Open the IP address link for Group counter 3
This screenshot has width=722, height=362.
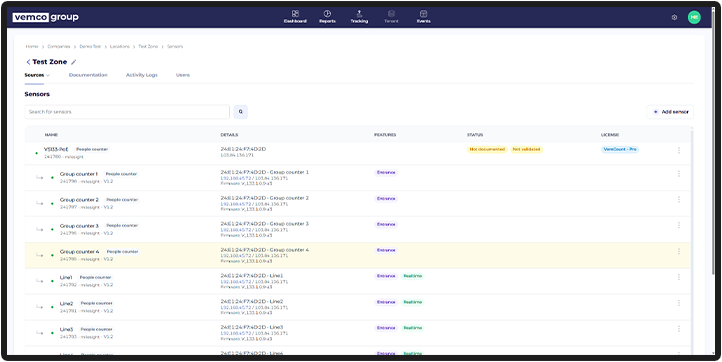pyautogui.click(x=236, y=229)
